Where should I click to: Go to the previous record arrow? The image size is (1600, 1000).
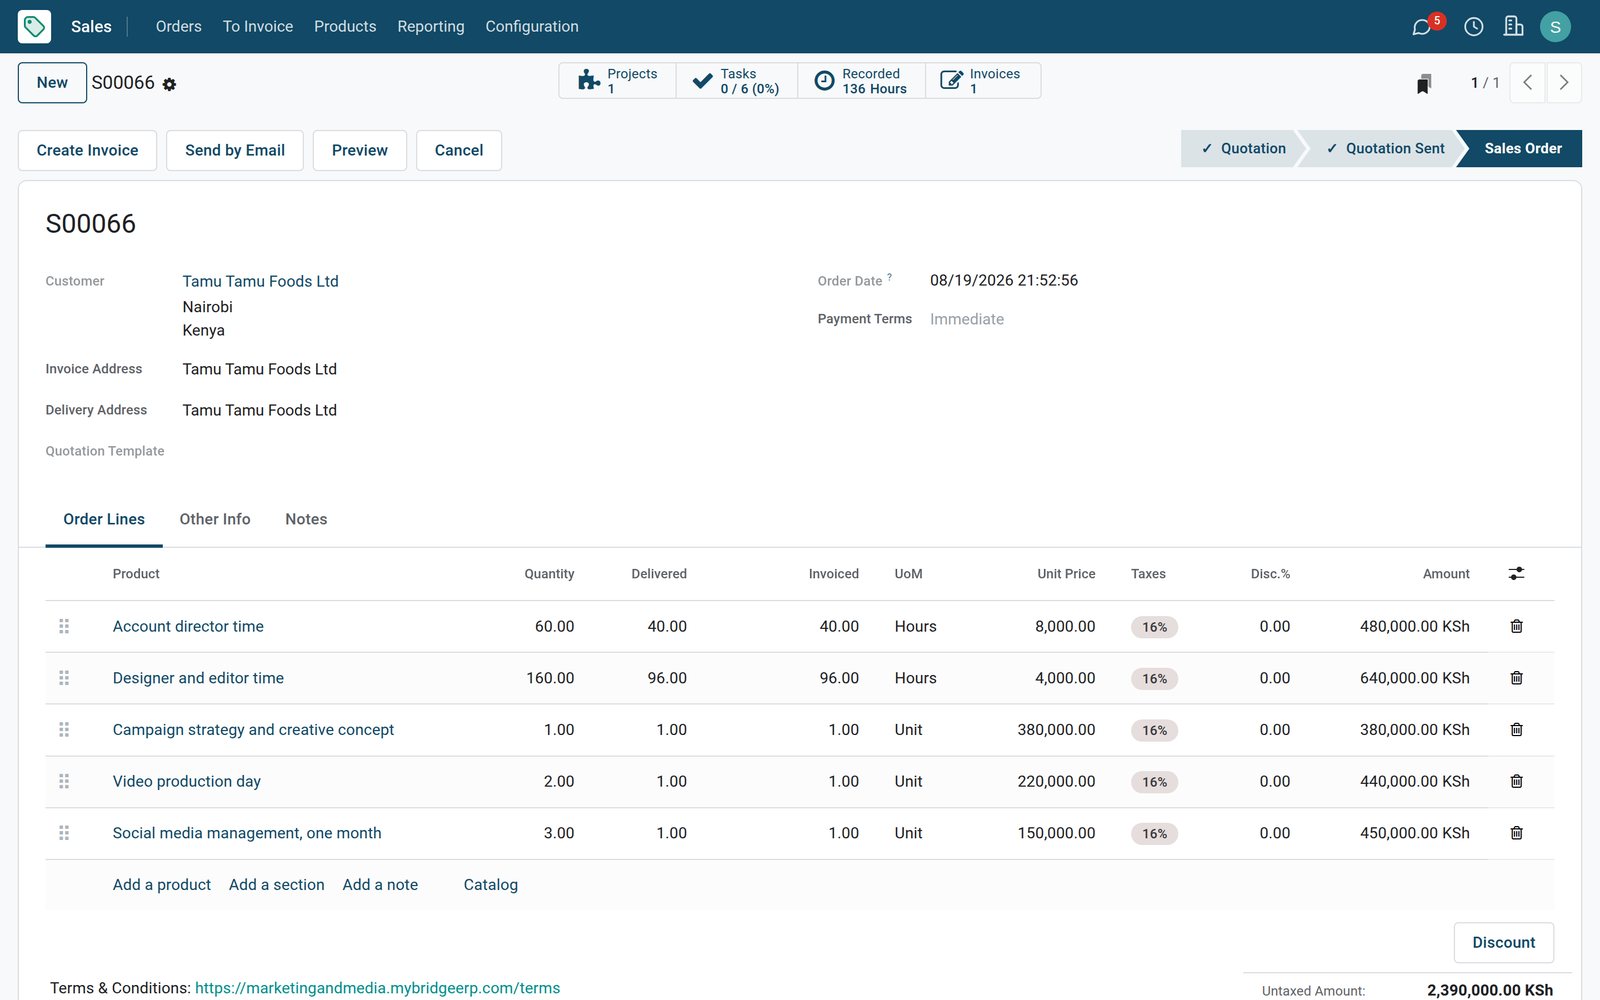pos(1527,83)
